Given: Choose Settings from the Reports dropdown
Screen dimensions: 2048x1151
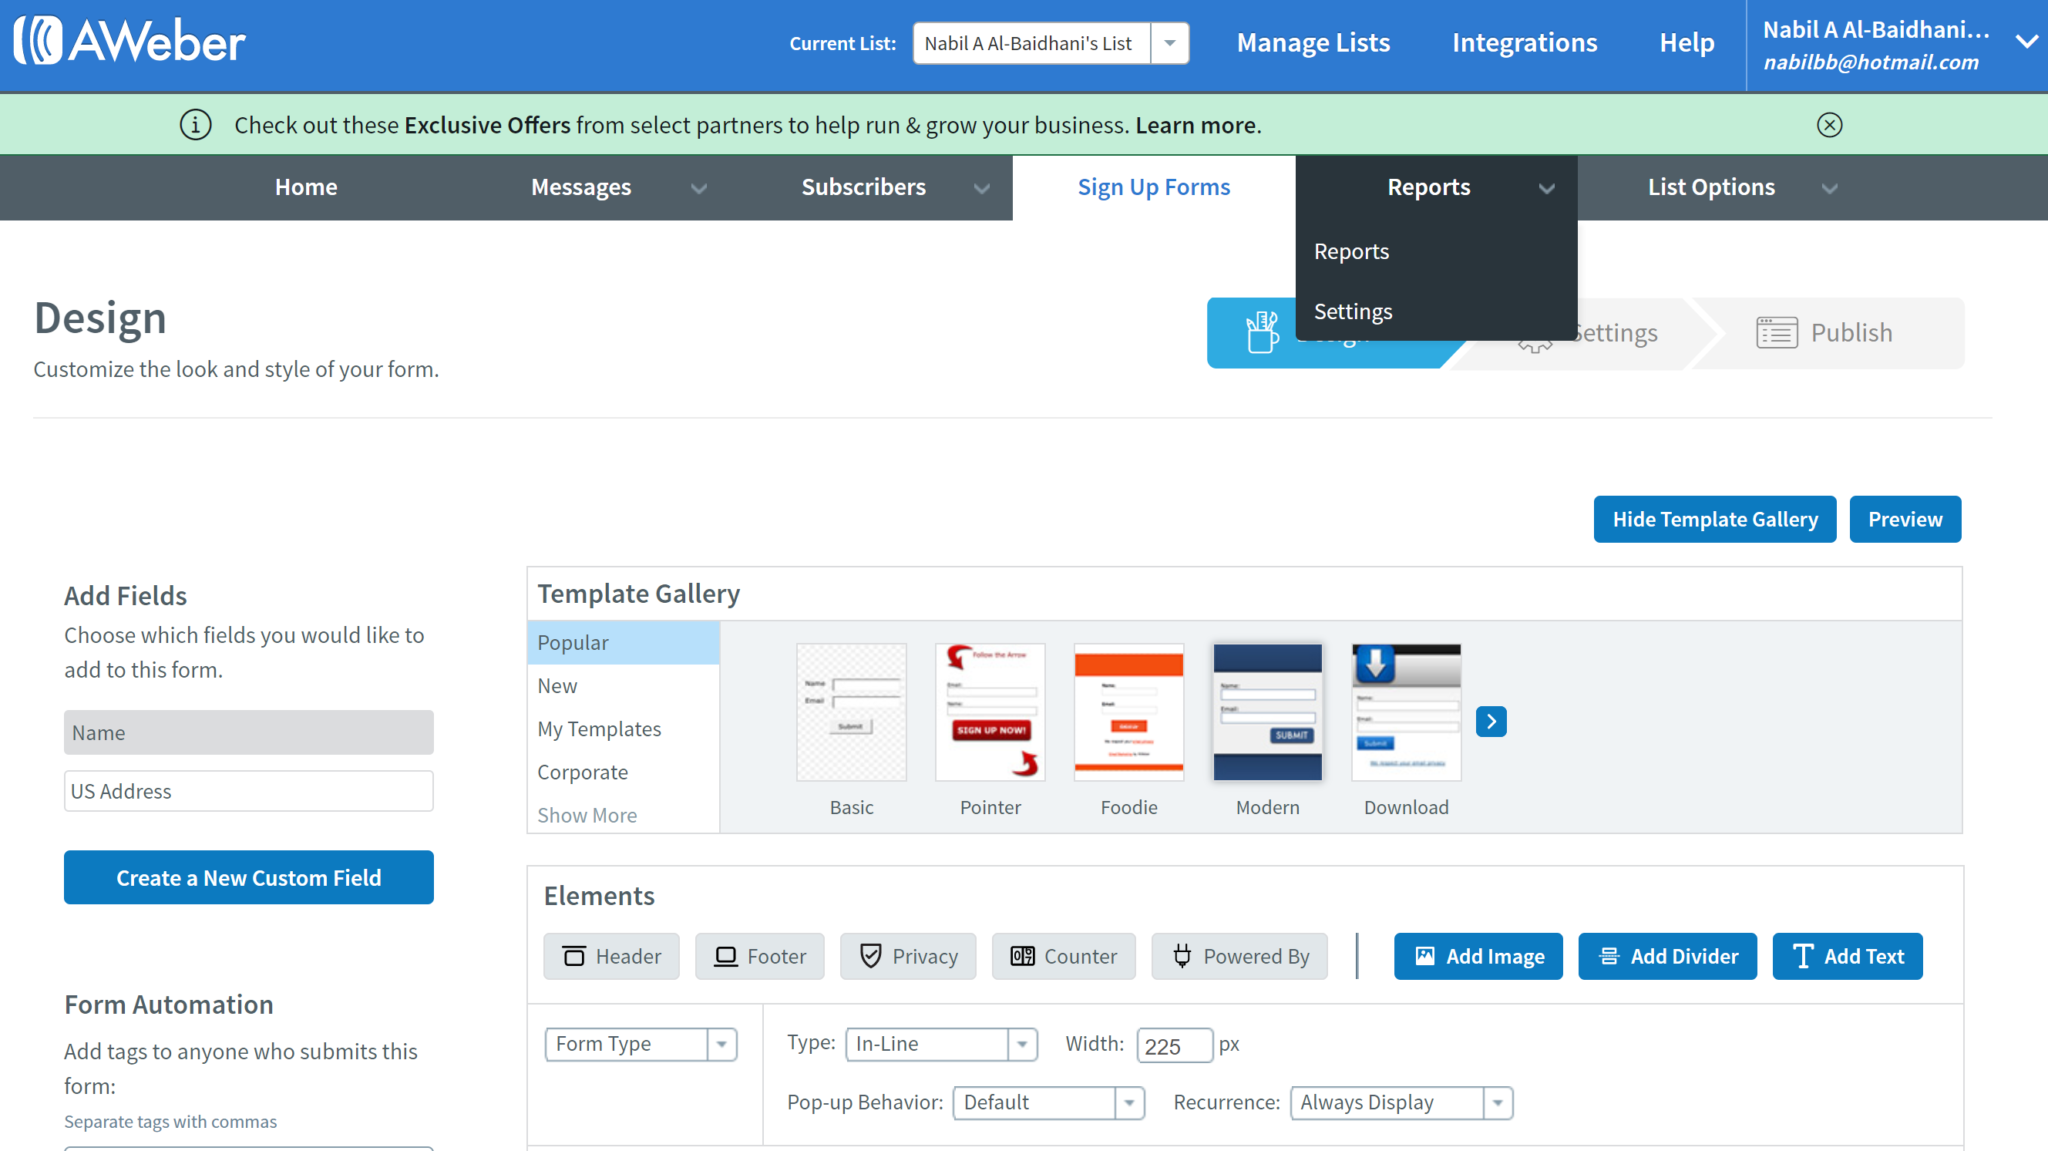Looking at the screenshot, I should 1352,311.
